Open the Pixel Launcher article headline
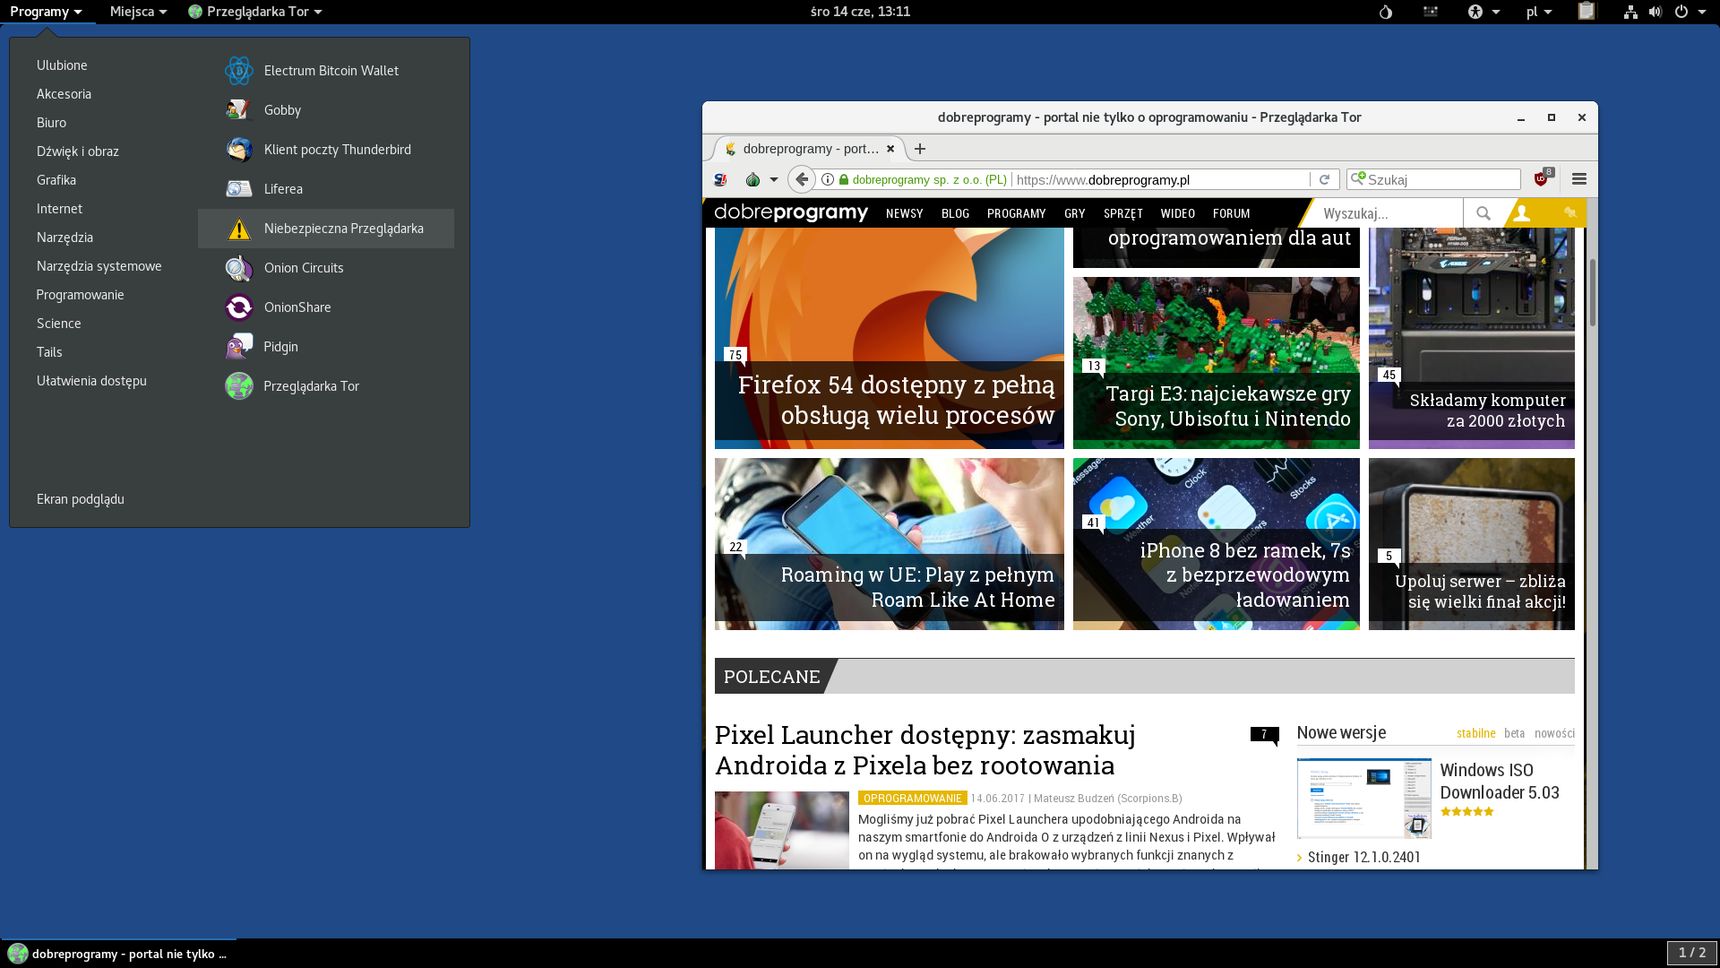Screen dimensions: 1720x968 pyautogui.click(x=926, y=750)
